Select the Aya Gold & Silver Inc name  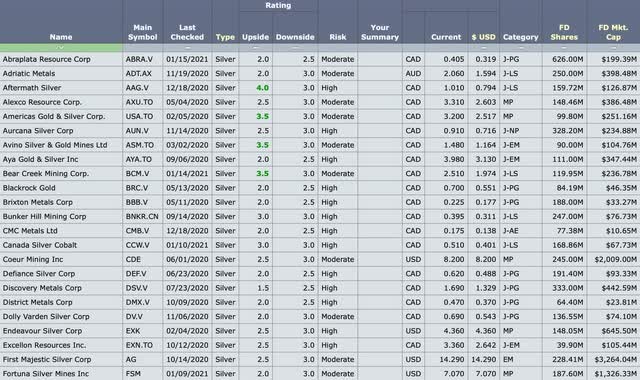[40, 159]
